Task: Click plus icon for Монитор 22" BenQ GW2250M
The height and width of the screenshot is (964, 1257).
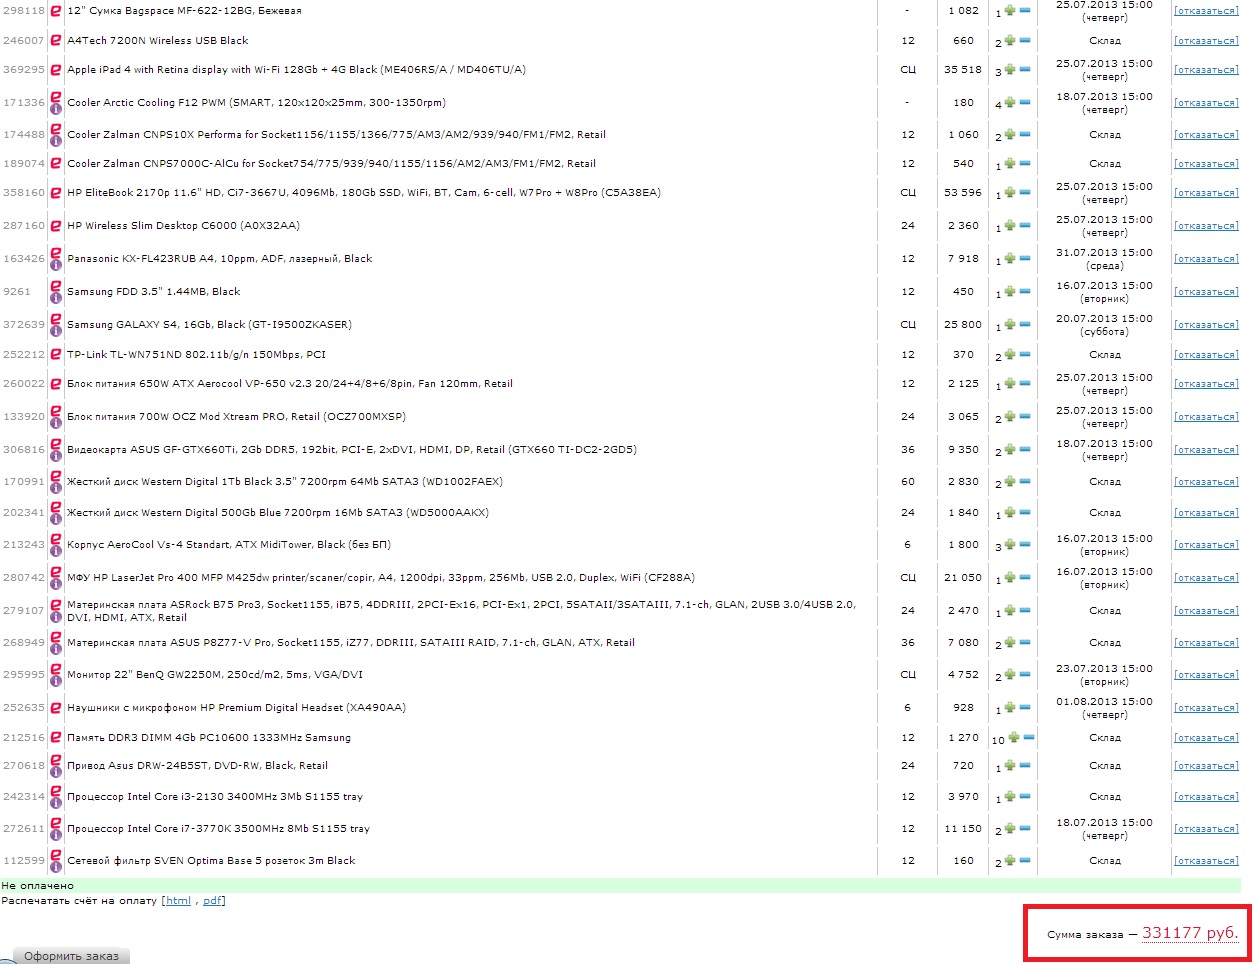Action: click(x=1010, y=675)
